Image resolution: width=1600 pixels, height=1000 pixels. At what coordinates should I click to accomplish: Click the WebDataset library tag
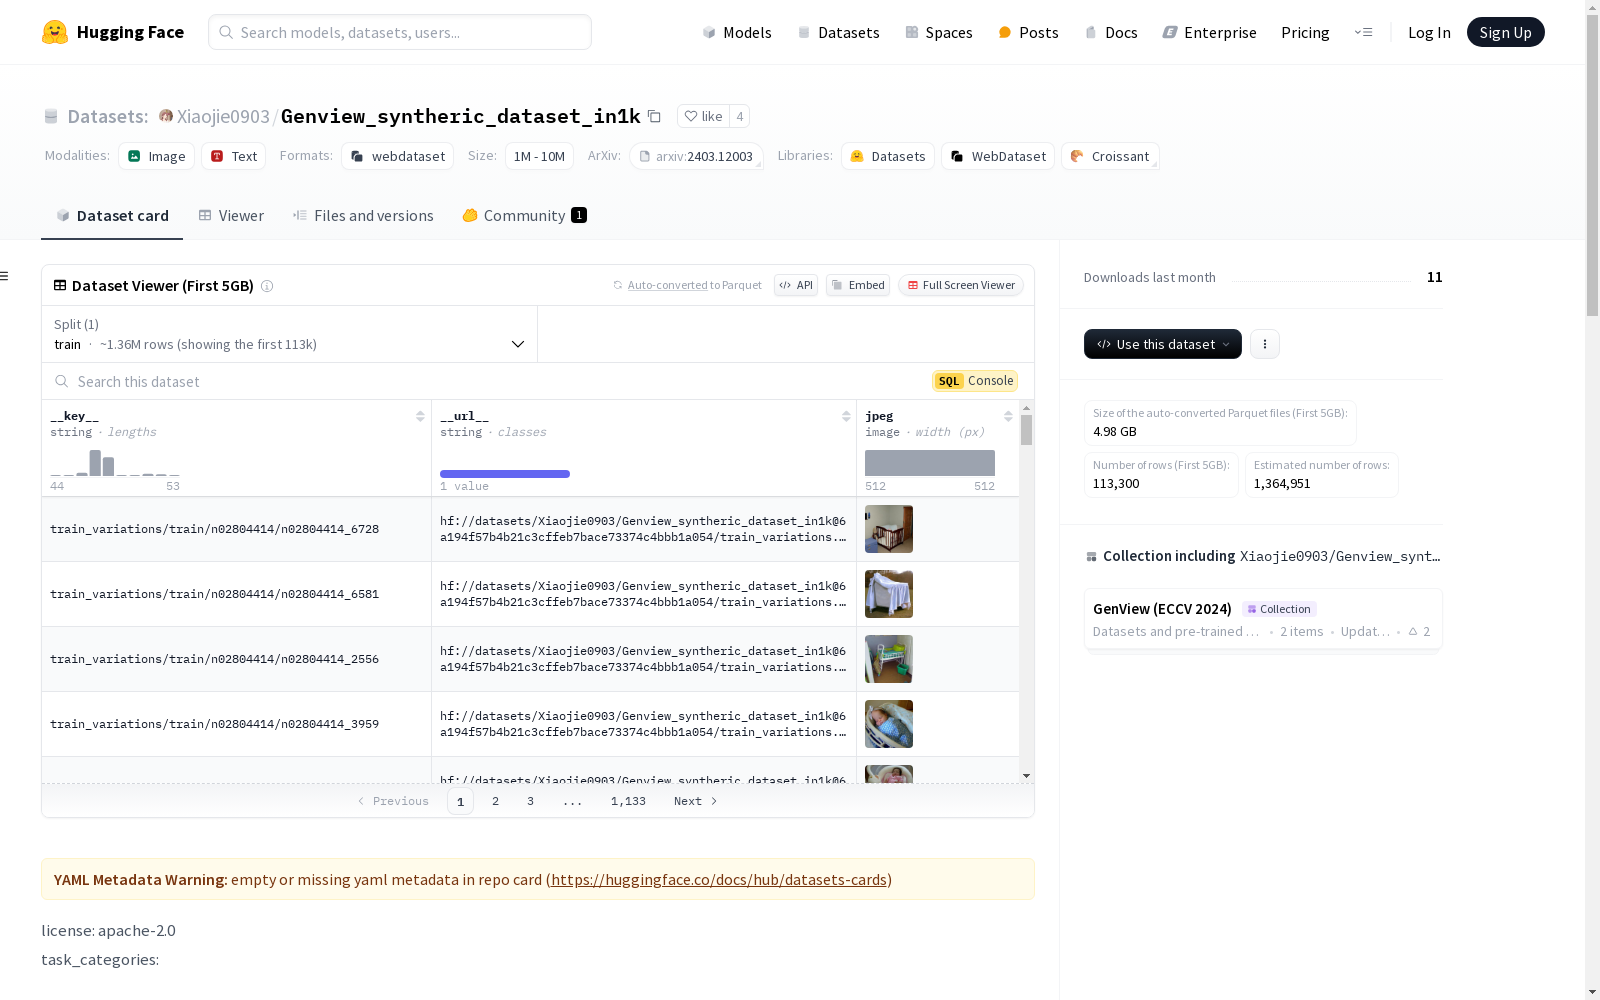[x=998, y=156]
